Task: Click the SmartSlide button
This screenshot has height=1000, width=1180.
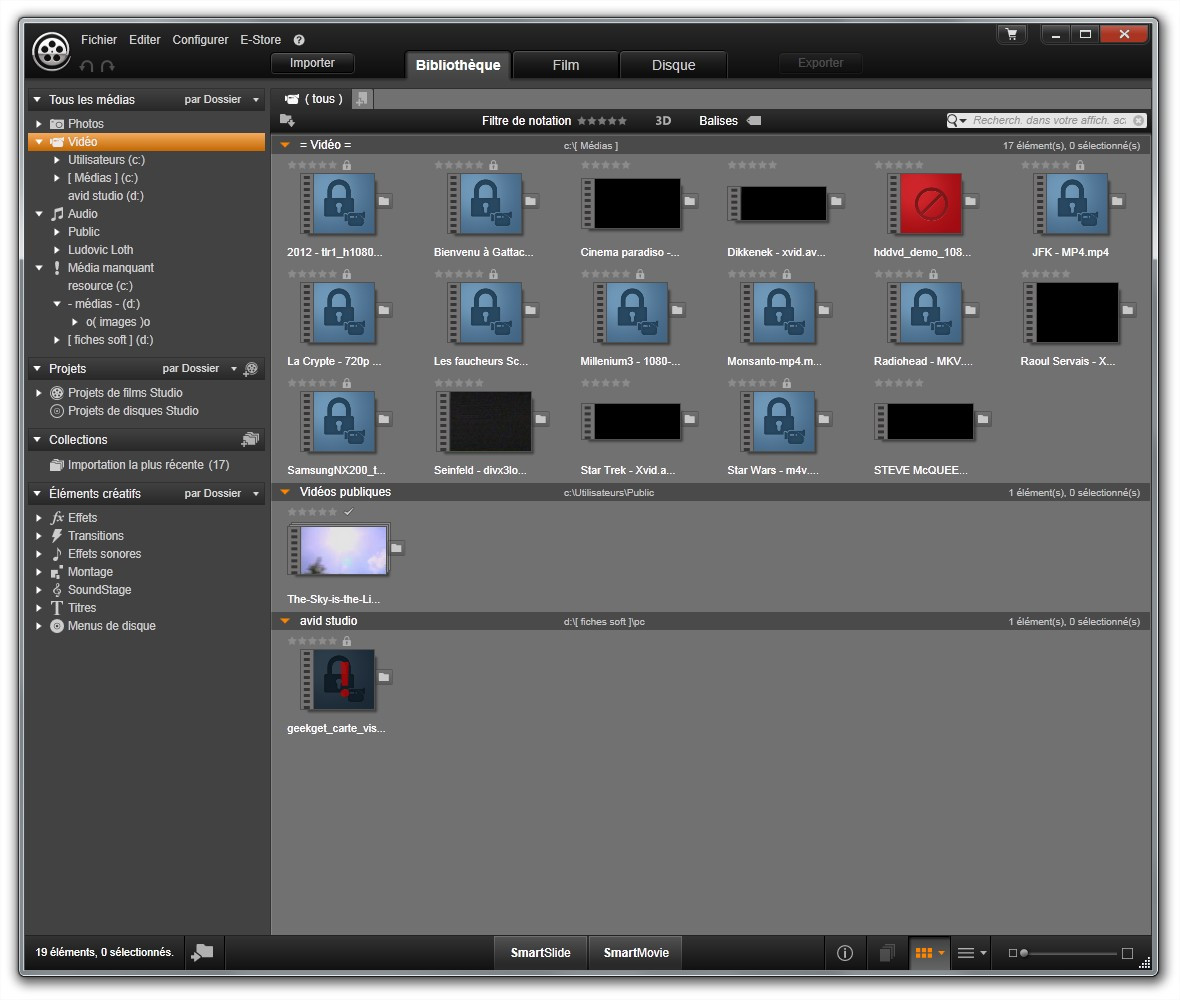Action: pos(540,953)
